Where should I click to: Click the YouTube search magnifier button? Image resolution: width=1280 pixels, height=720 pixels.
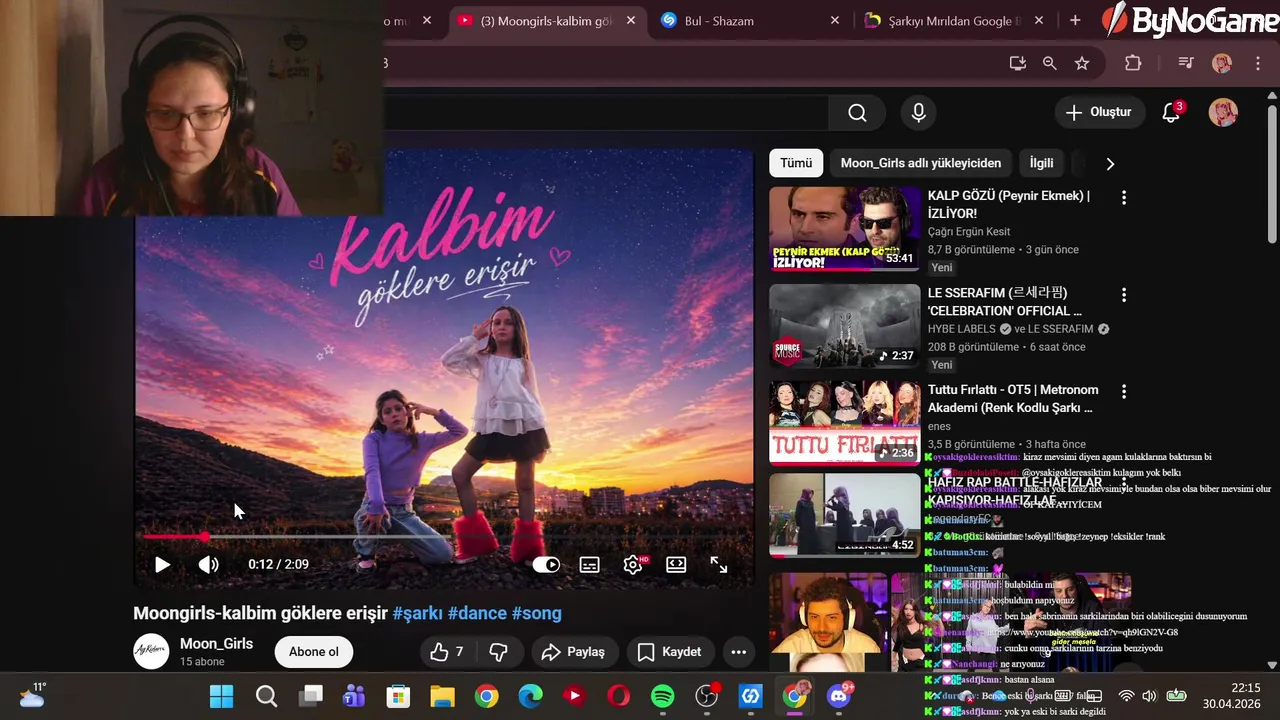pyautogui.click(x=857, y=113)
